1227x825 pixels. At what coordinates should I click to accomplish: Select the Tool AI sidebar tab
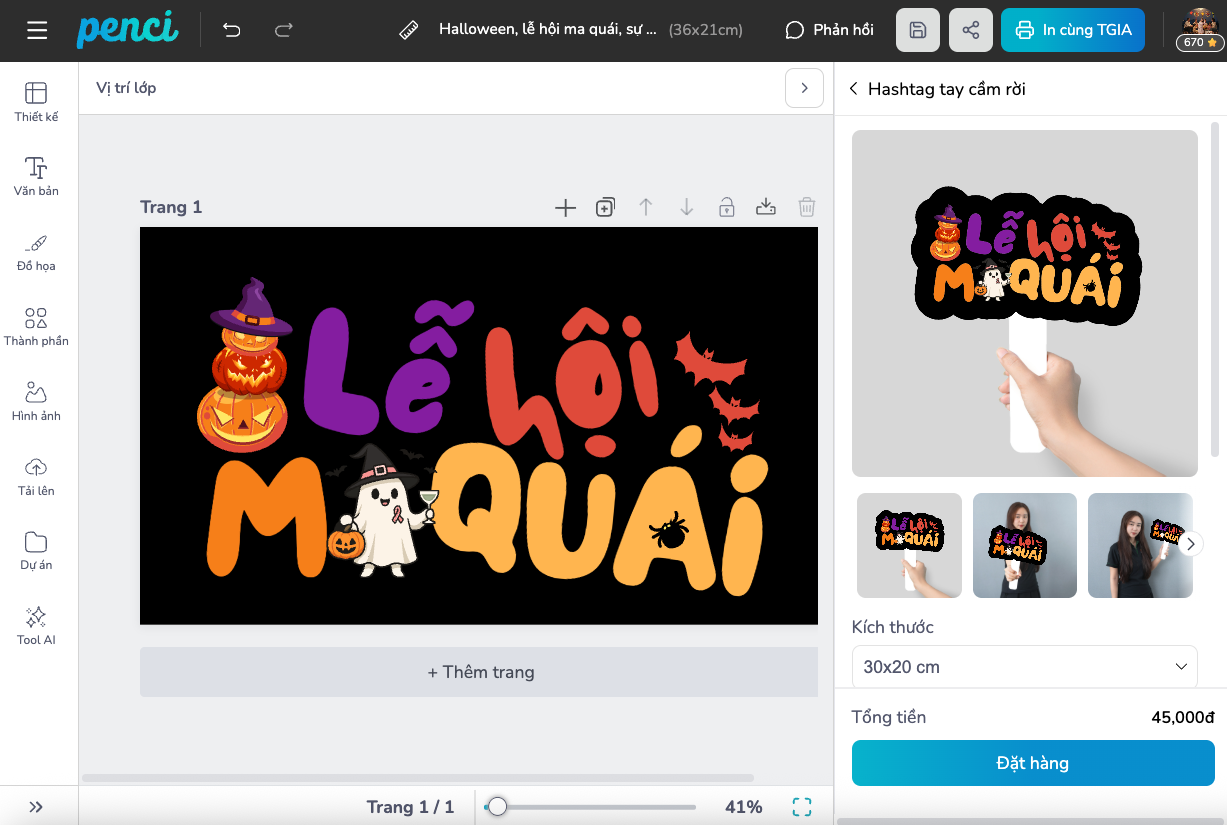point(36,625)
